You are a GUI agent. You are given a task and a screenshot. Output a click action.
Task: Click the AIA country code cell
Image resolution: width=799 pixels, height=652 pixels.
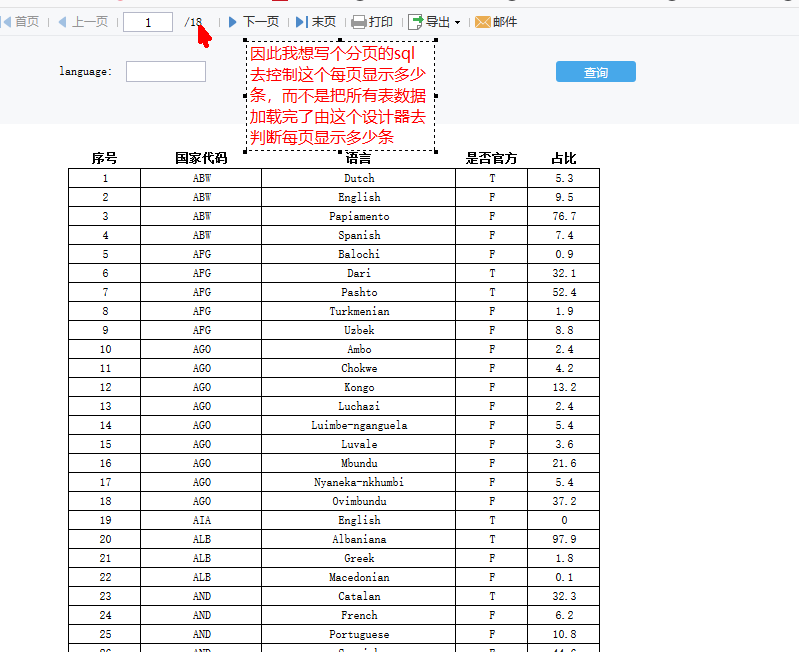click(201, 521)
